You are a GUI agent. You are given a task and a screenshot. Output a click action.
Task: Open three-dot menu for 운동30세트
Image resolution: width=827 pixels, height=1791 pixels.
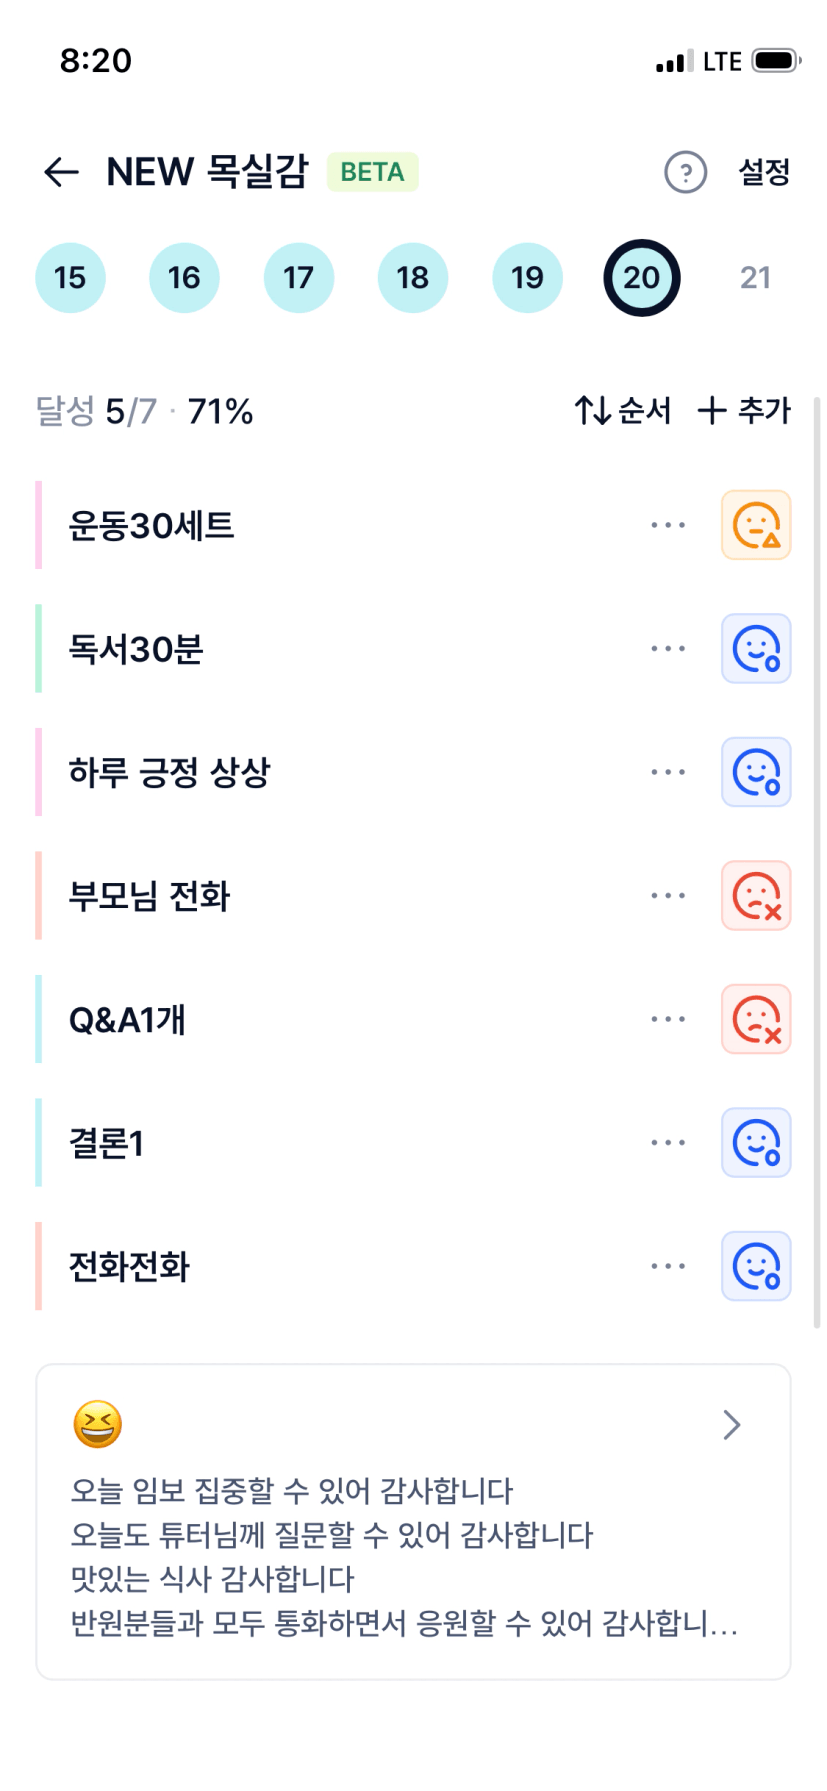(667, 525)
